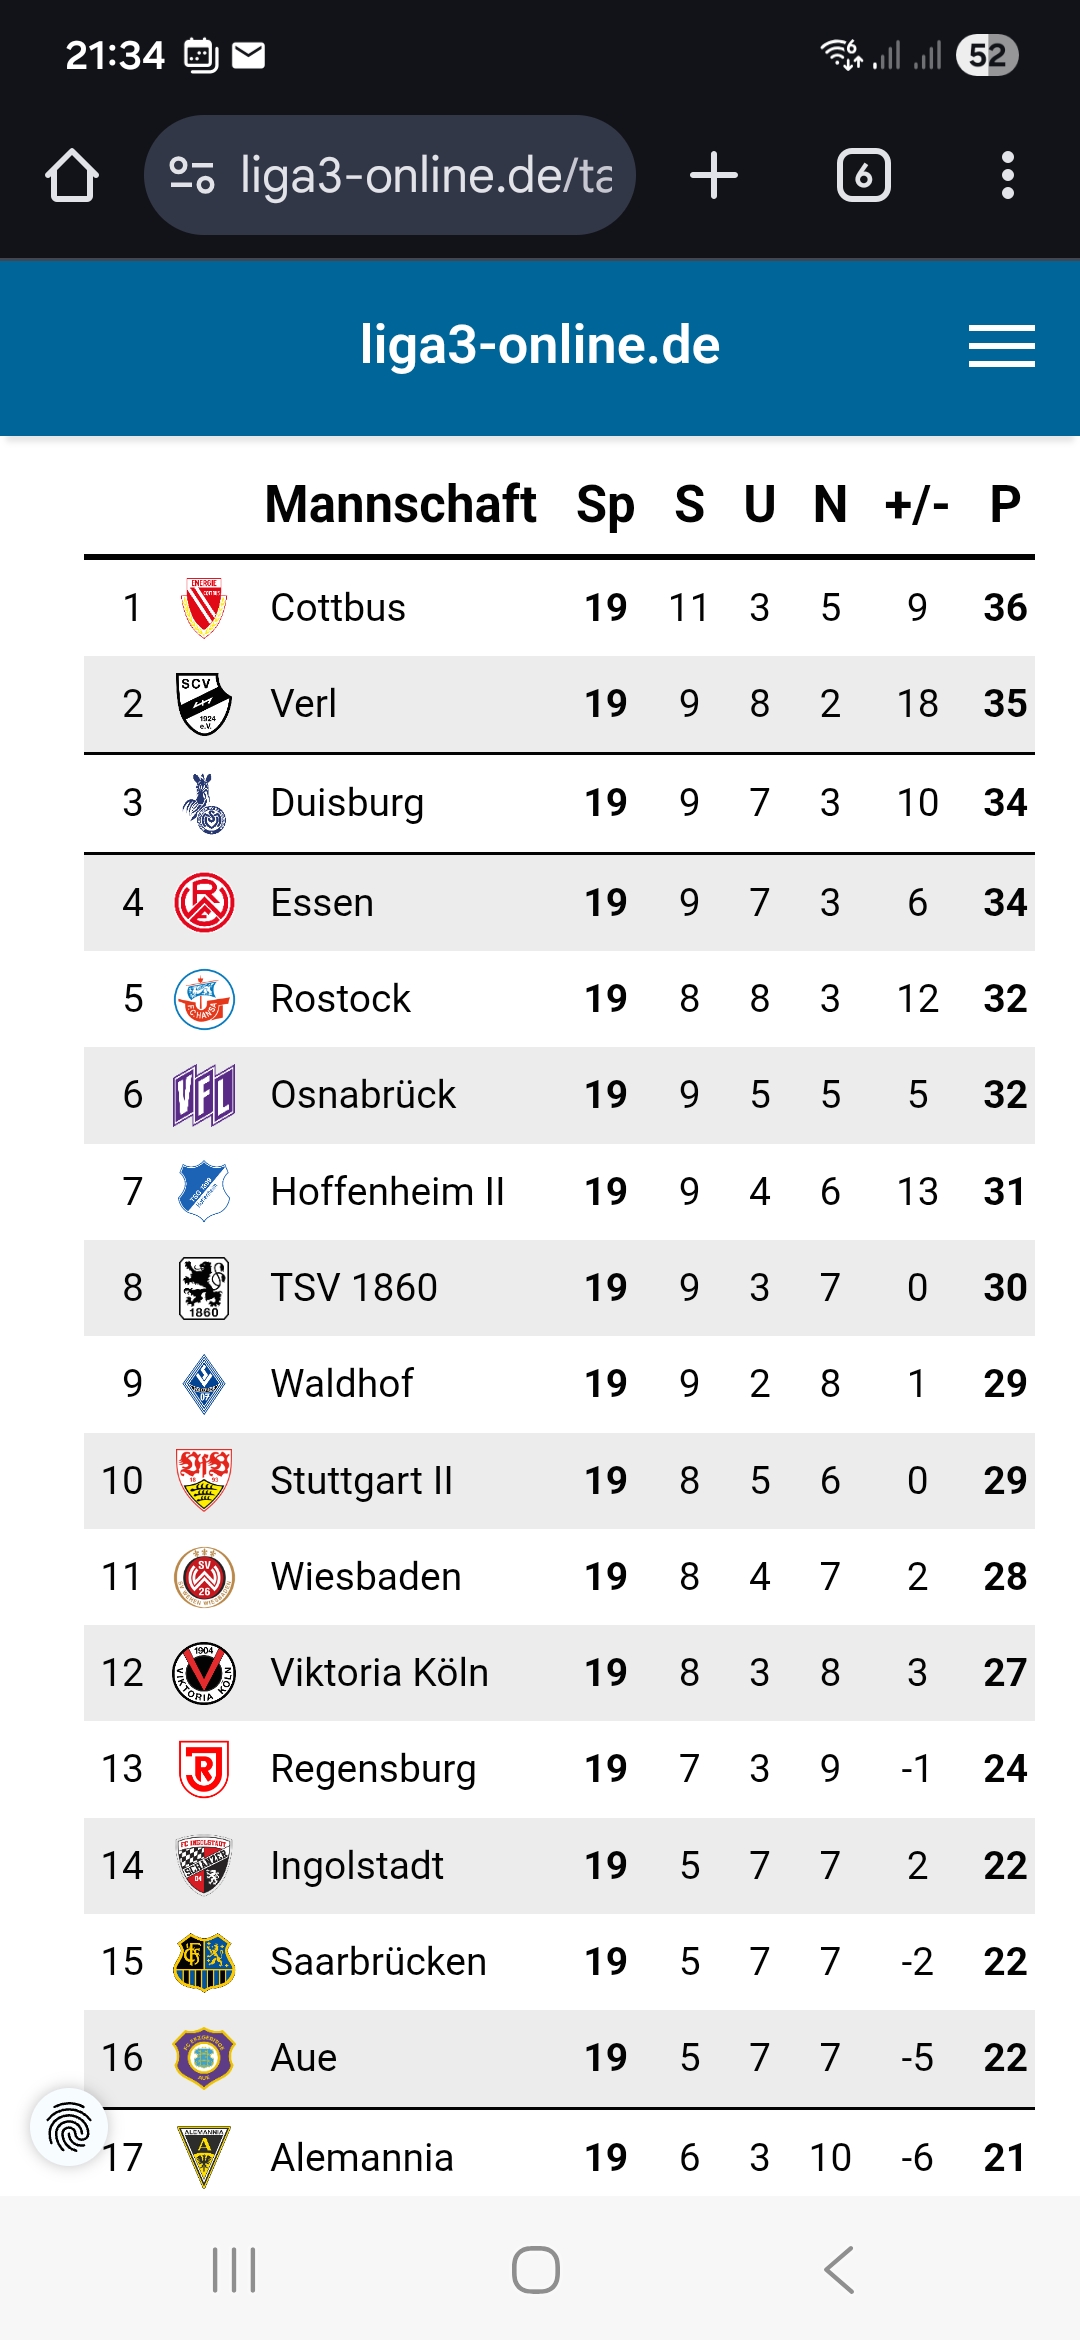Select the Hoffenheim II team name

pyautogui.click(x=387, y=1192)
